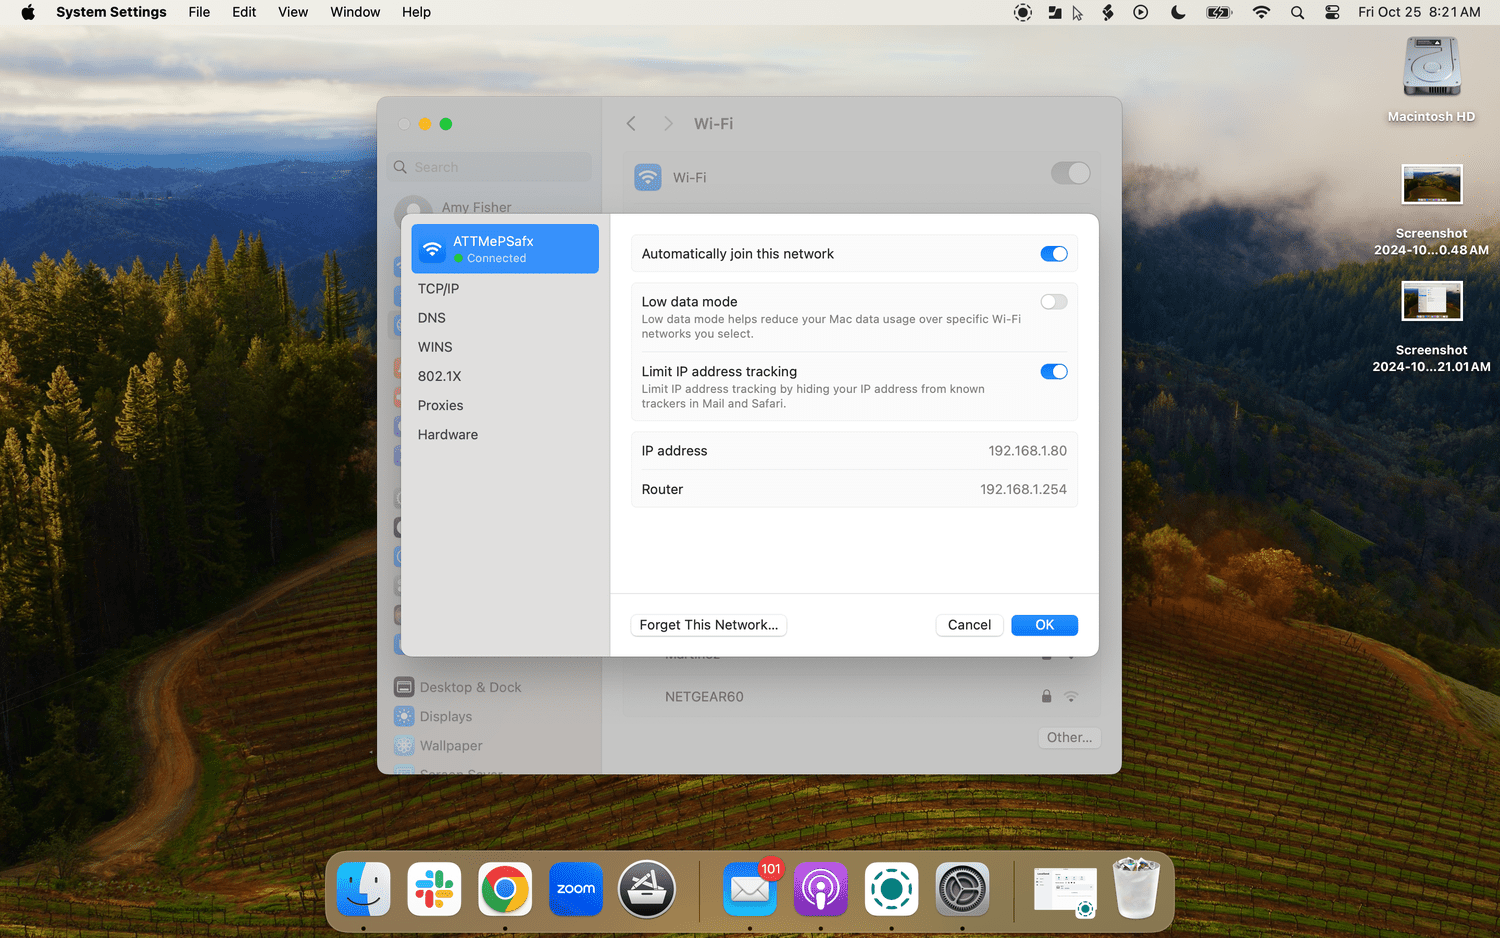Screen dimensions: 1500x938
Task: Launch Google Chrome from the dock
Action: point(505,889)
